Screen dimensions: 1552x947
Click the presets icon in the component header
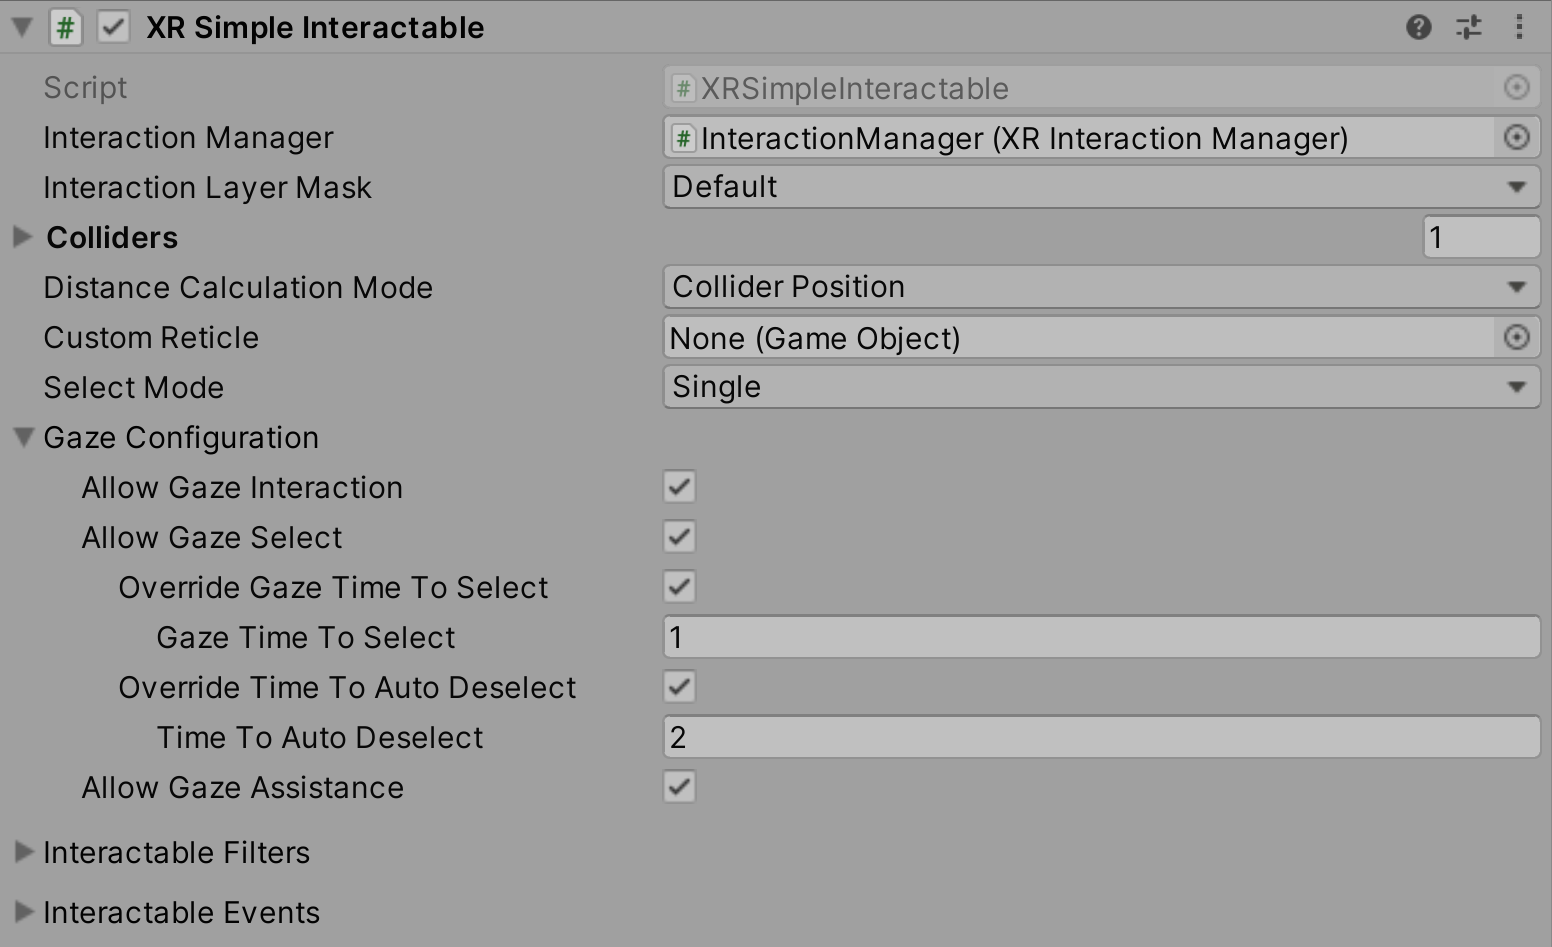[1468, 28]
